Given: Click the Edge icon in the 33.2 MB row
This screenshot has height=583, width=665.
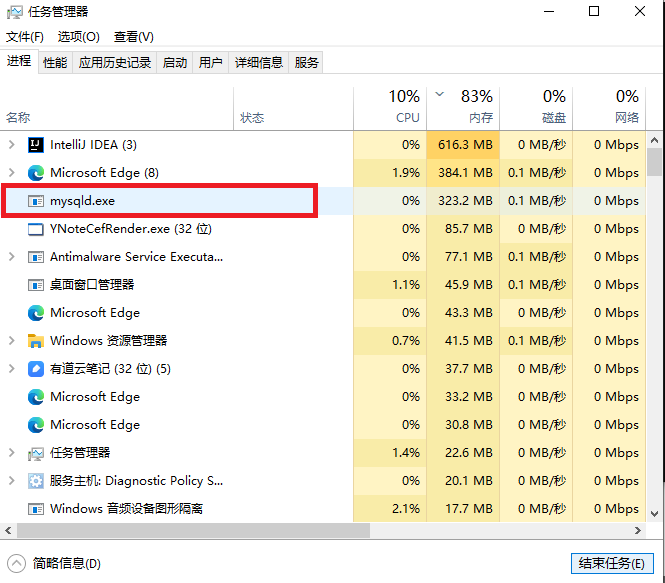Looking at the screenshot, I should click(36, 397).
